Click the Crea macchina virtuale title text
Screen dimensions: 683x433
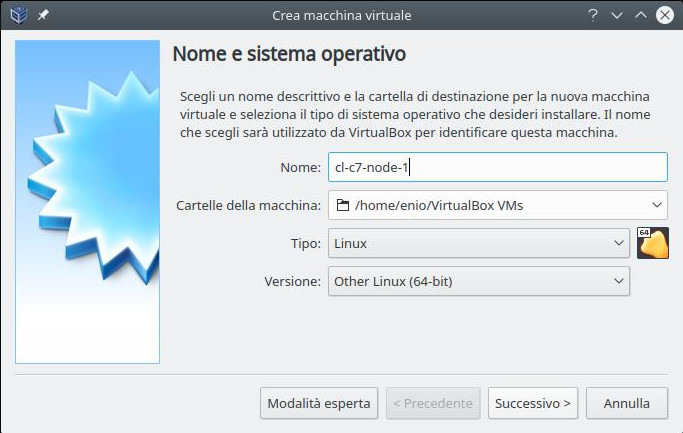(341, 15)
